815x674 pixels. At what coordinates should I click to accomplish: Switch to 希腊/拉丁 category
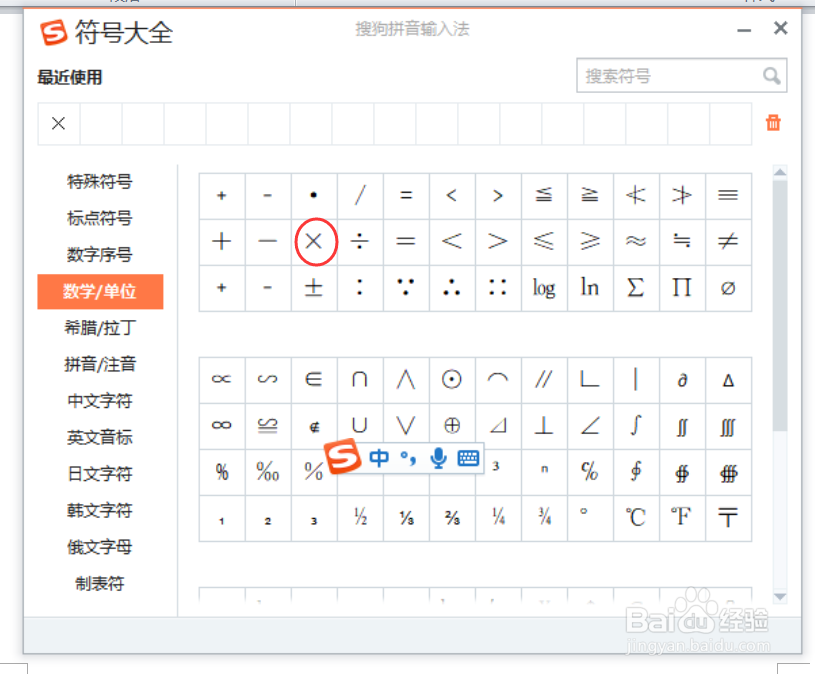pyautogui.click(x=99, y=327)
